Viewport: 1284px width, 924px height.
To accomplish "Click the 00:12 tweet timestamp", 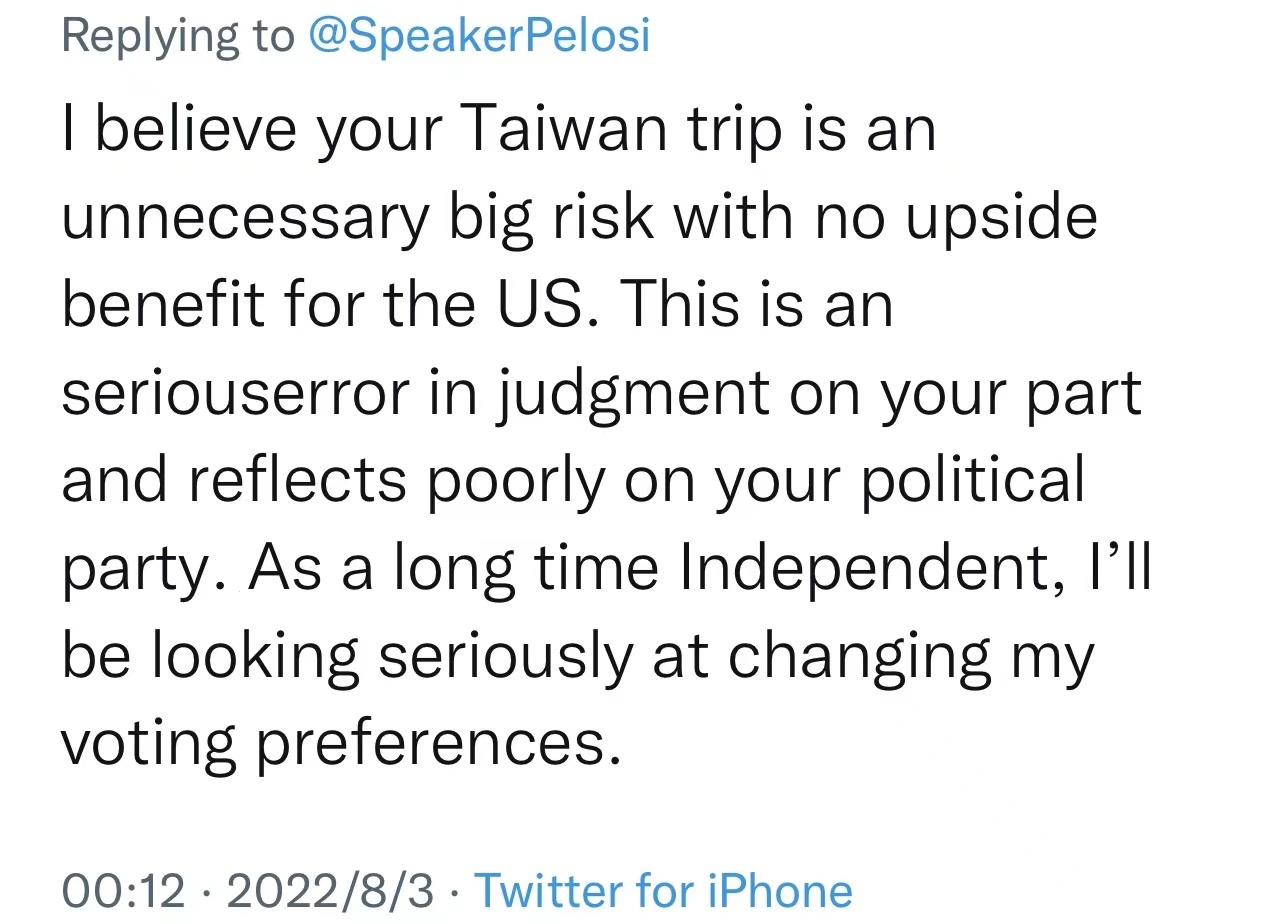I will point(124,890).
